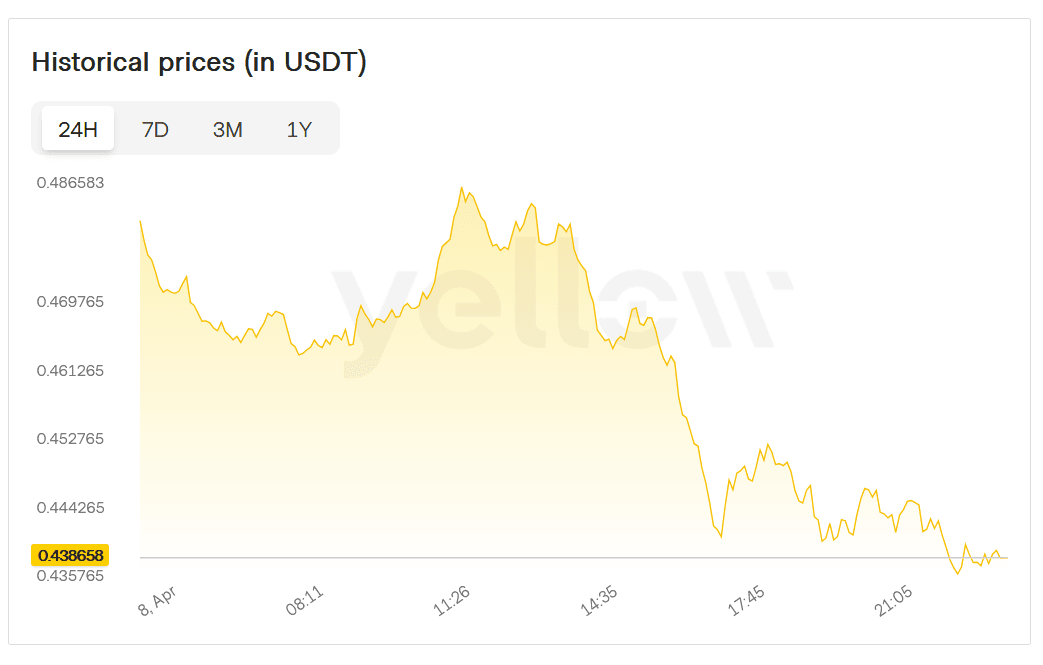1043x665 pixels.
Task: Click the 0.452765 y-axis label
Action: 70,438
